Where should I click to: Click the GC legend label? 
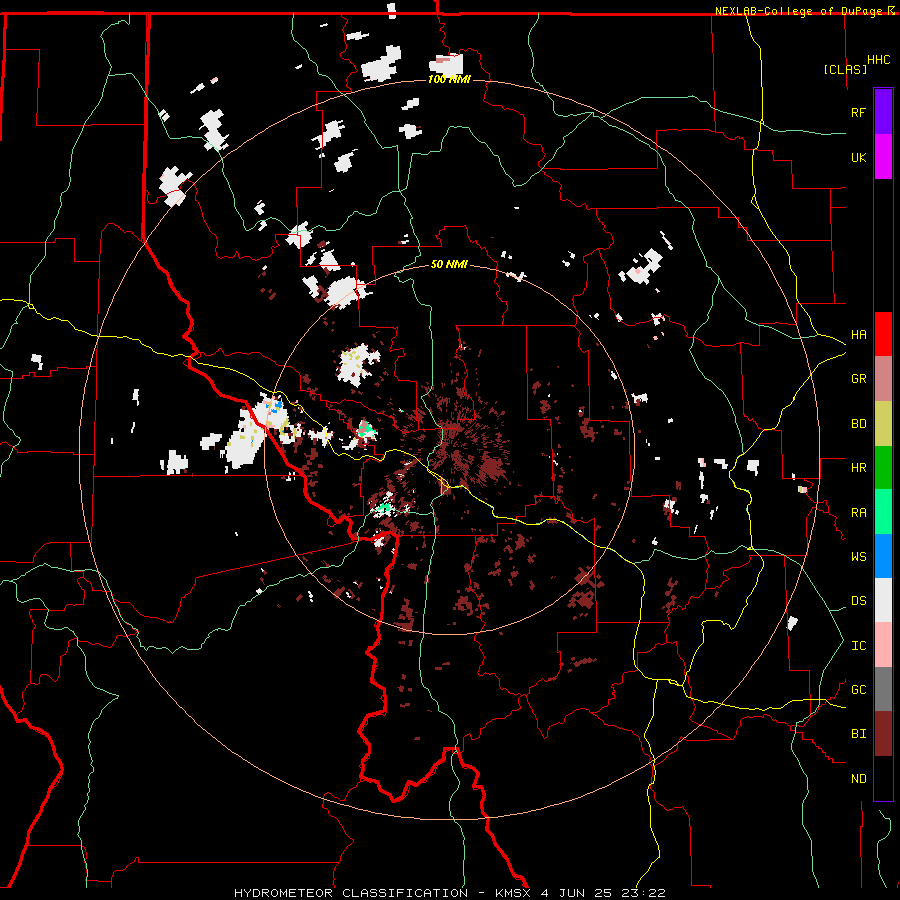pyautogui.click(x=858, y=690)
